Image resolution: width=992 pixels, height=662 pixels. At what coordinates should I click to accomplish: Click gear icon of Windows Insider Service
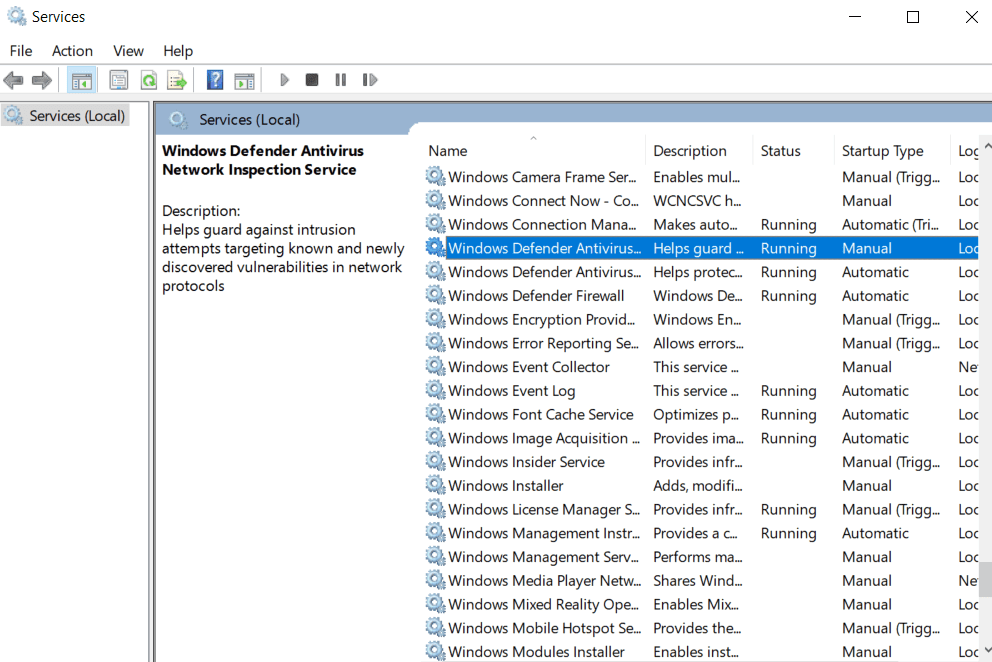pyautogui.click(x=435, y=461)
